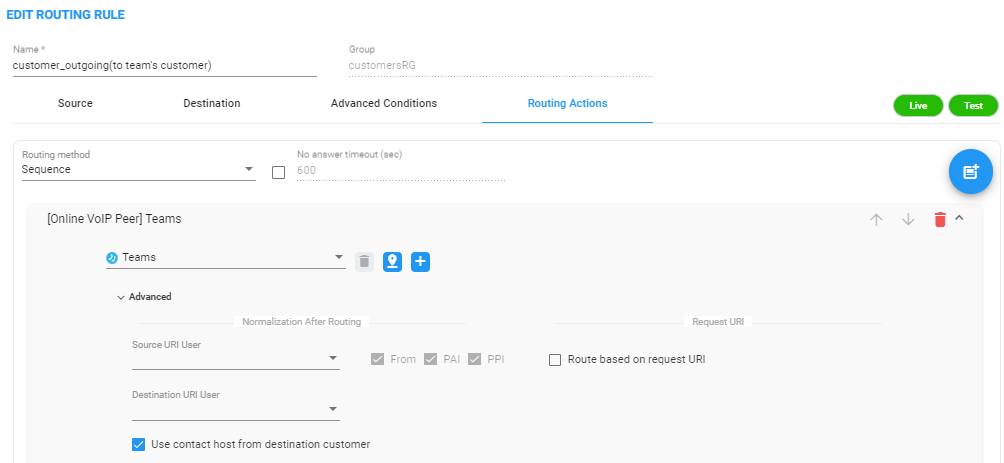Move the Teams action up with arrow

click(x=876, y=220)
